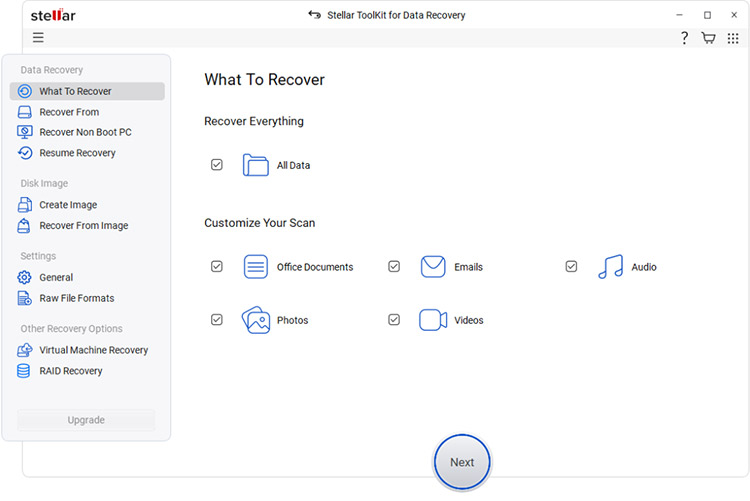Screen dimensions: 750x501
Task: Click the General settings gear icon
Action: [x=24, y=277]
